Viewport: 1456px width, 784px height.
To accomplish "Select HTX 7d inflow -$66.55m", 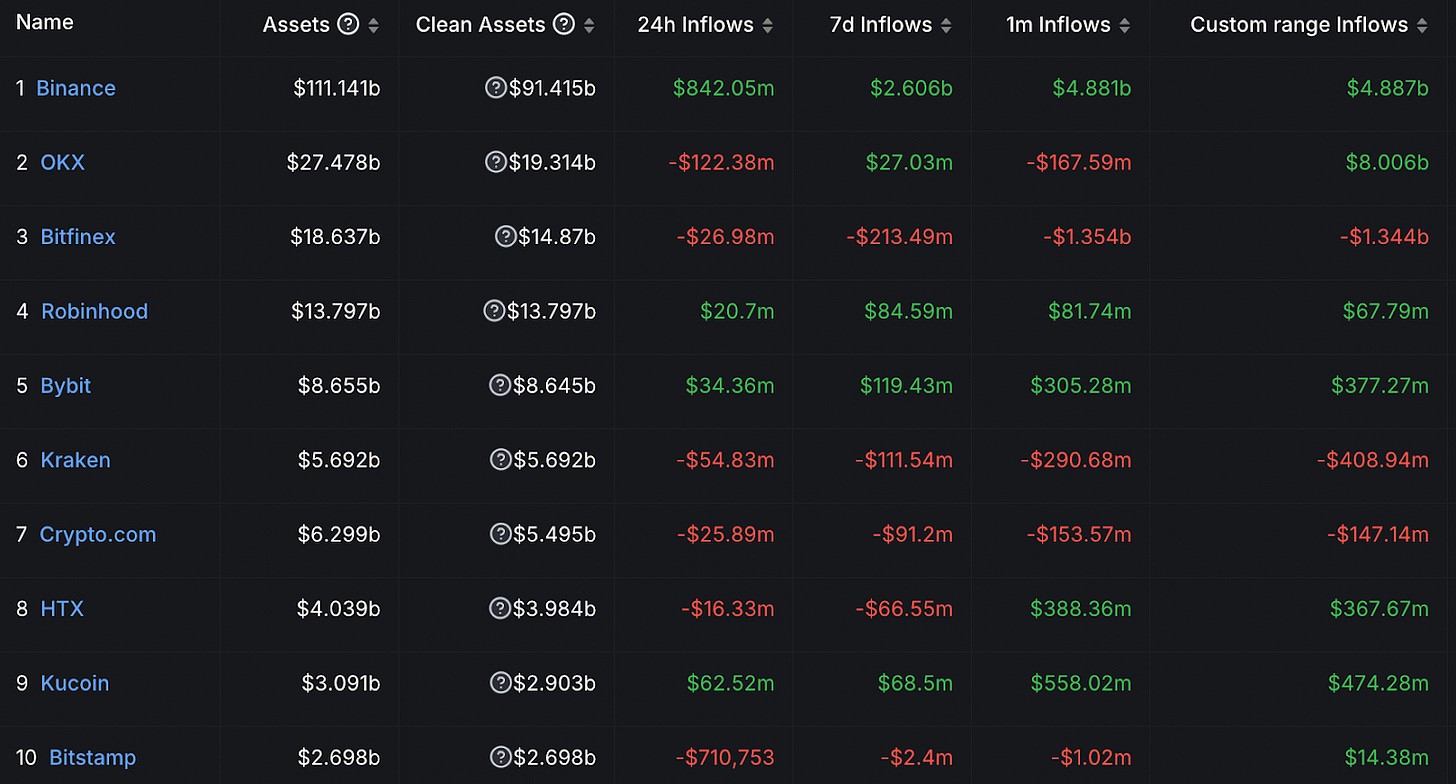I will pos(904,608).
